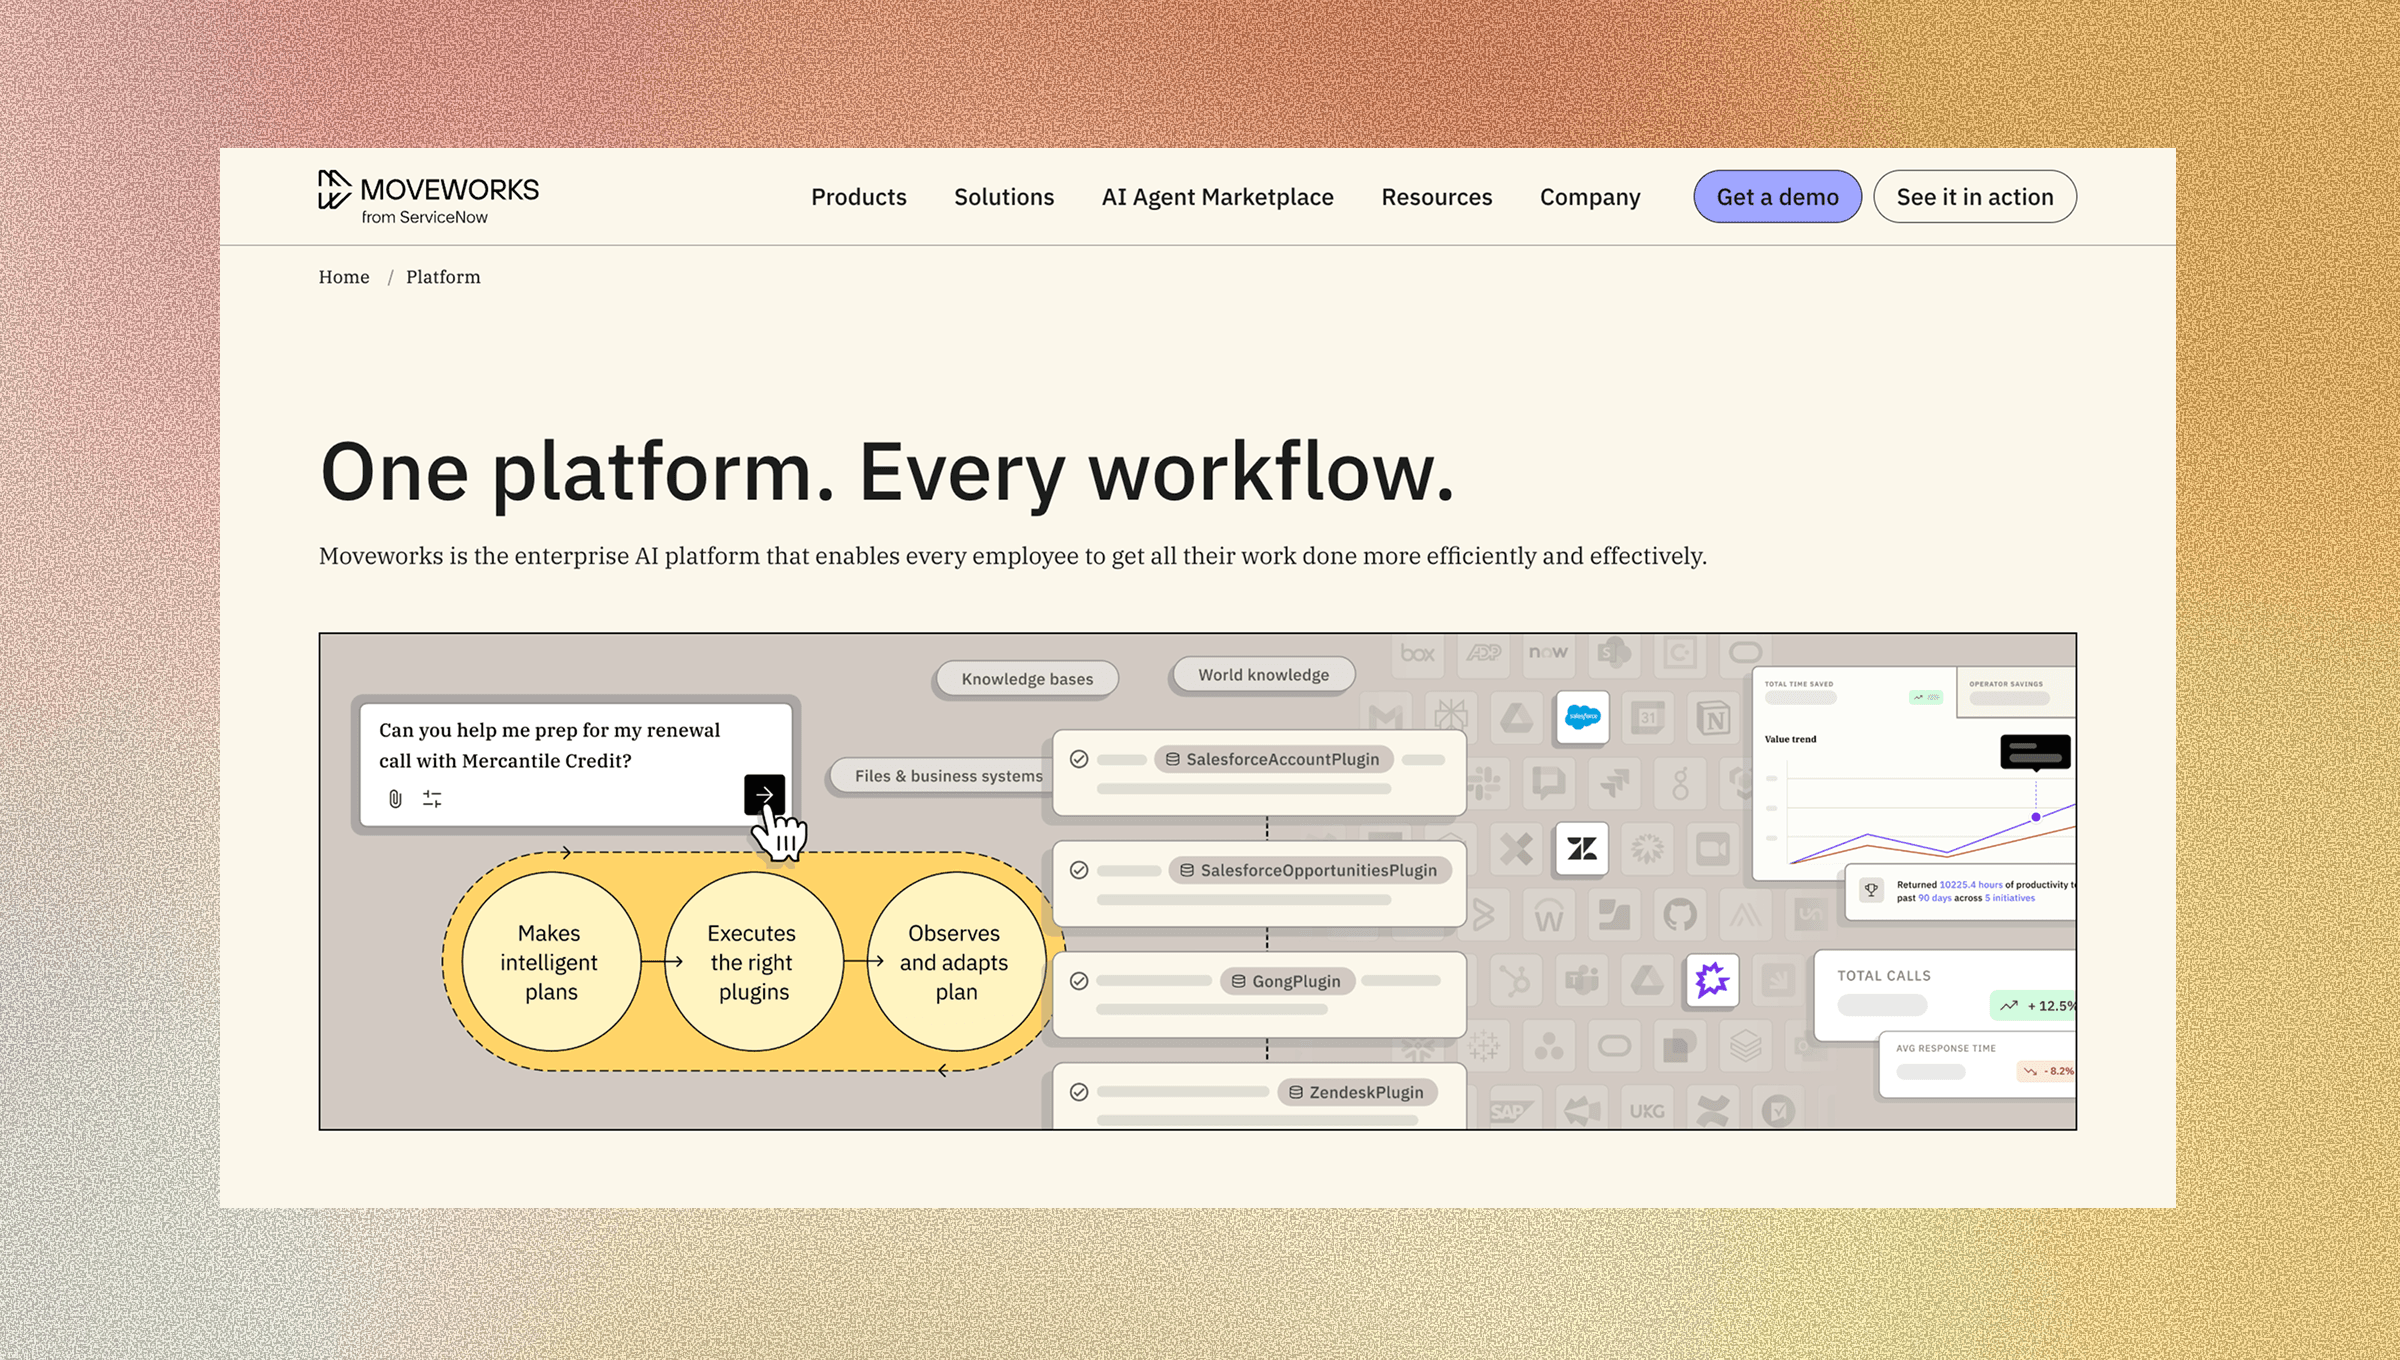The height and width of the screenshot is (1360, 2400).
Task: Click the Microsoft Teams logo tile
Action: 1582,980
